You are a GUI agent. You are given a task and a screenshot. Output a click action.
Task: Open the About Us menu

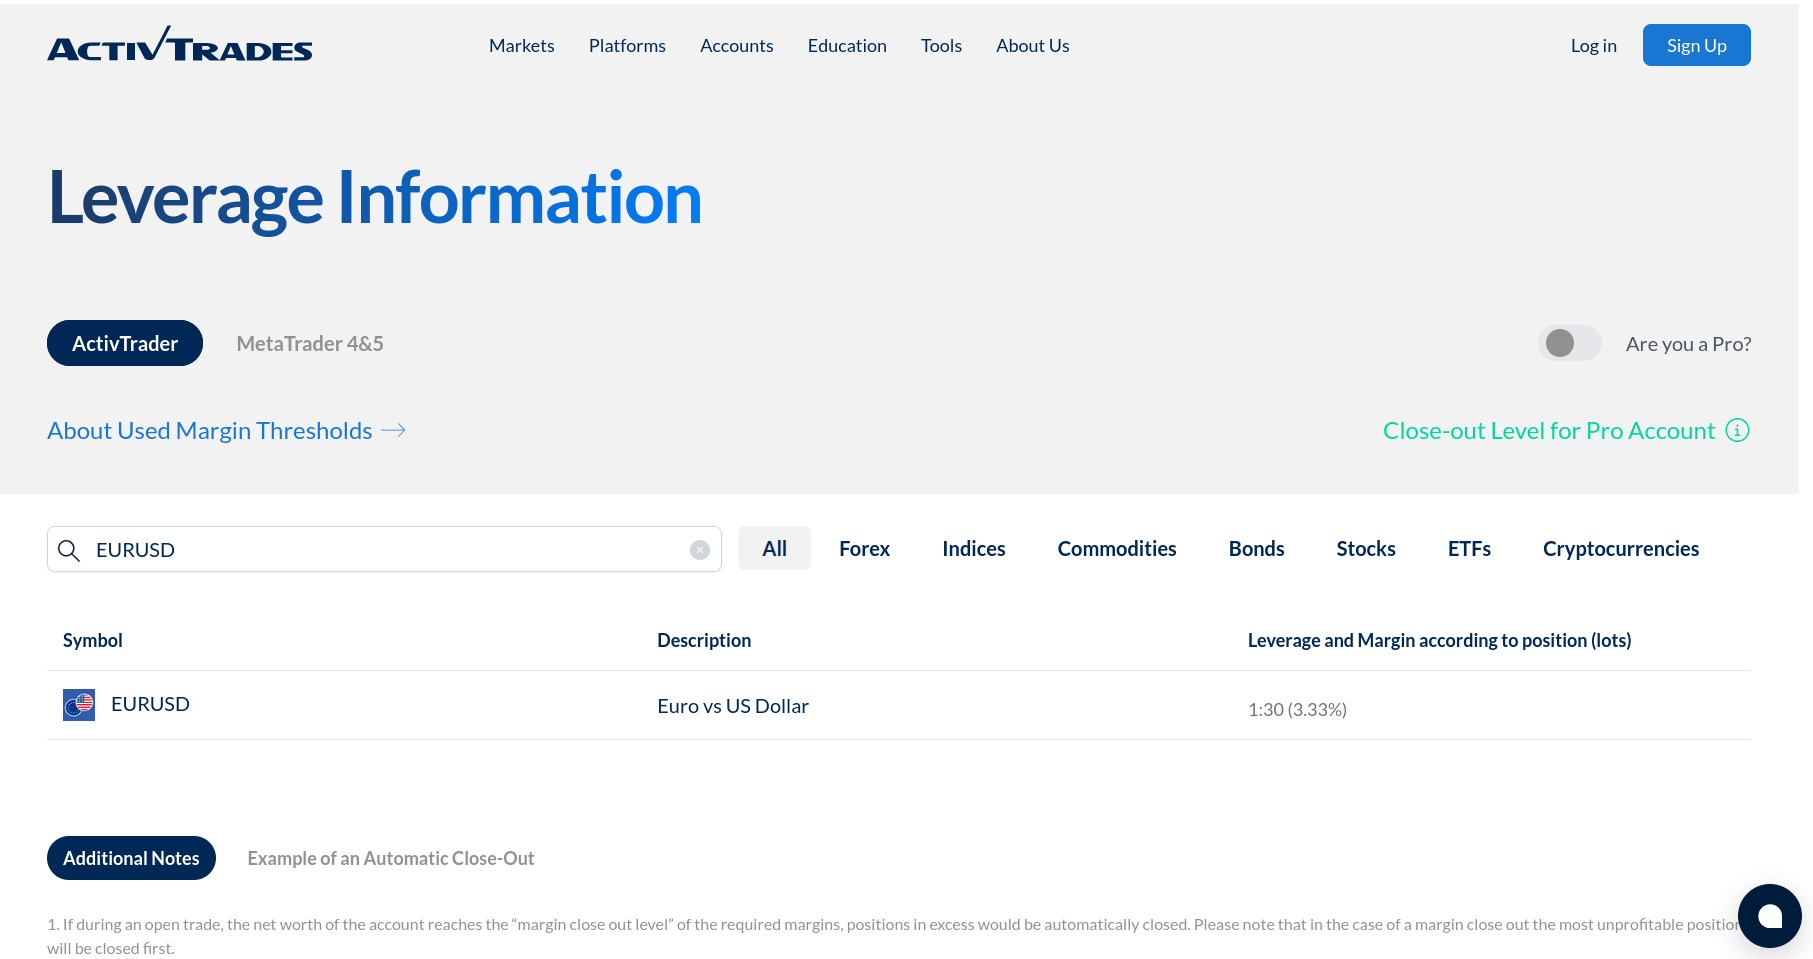(1033, 46)
